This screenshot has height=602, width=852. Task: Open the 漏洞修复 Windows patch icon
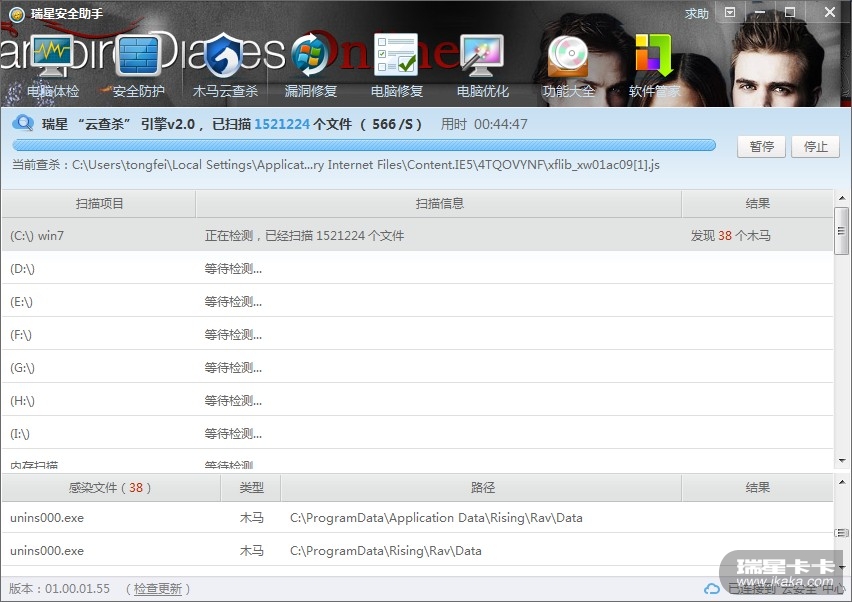310,55
